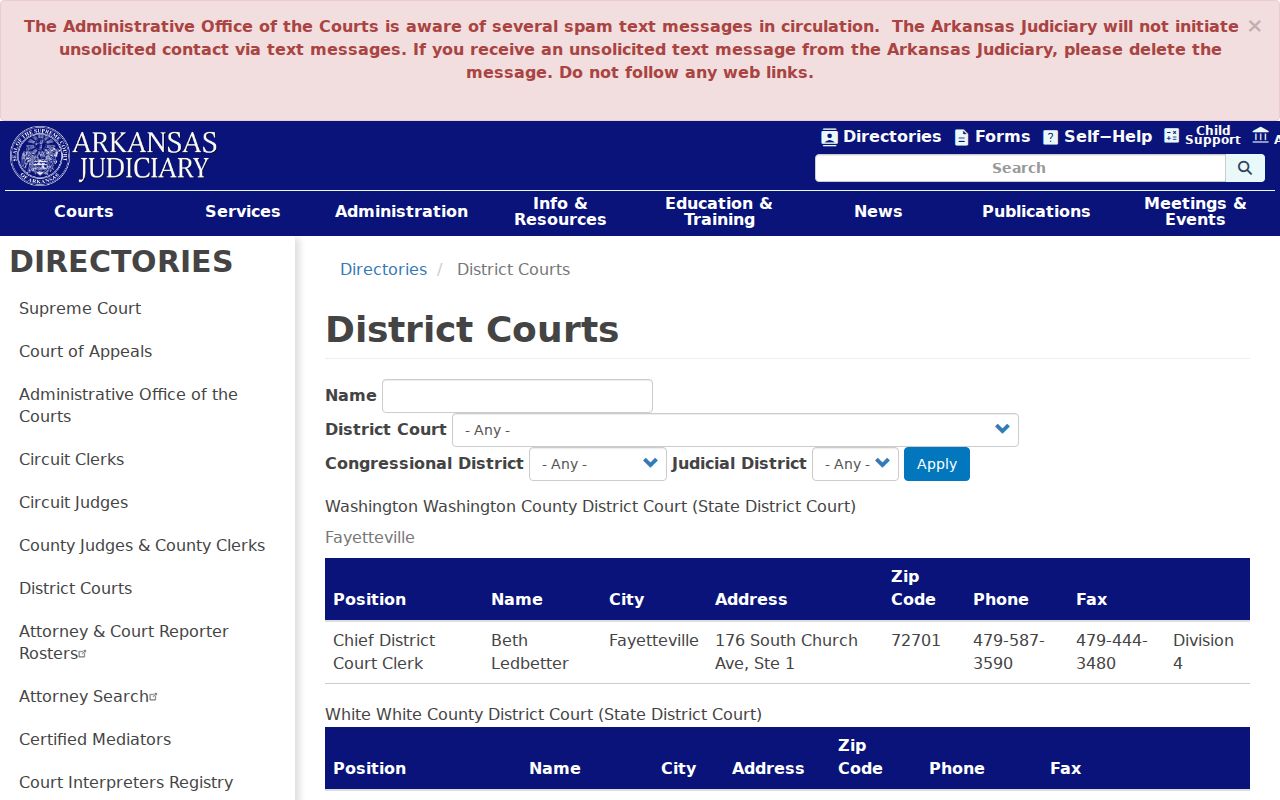Open the Circuit Judges sidebar link
The image size is (1280, 800).
pyautogui.click(x=73, y=502)
